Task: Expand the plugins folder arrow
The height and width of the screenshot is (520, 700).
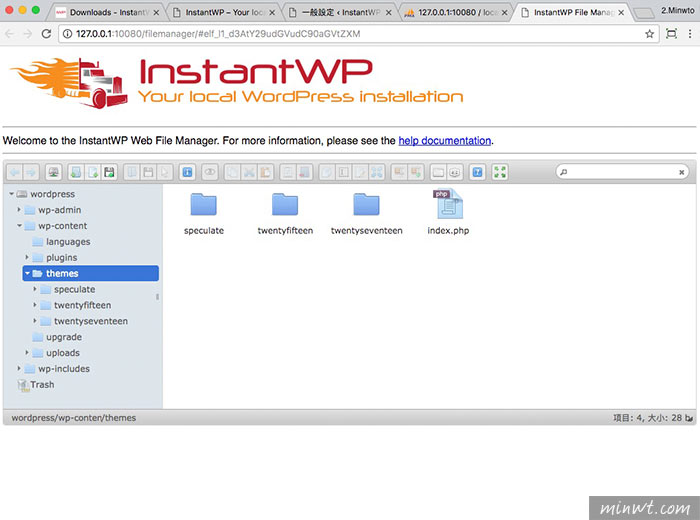Action: (x=27, y=257)
